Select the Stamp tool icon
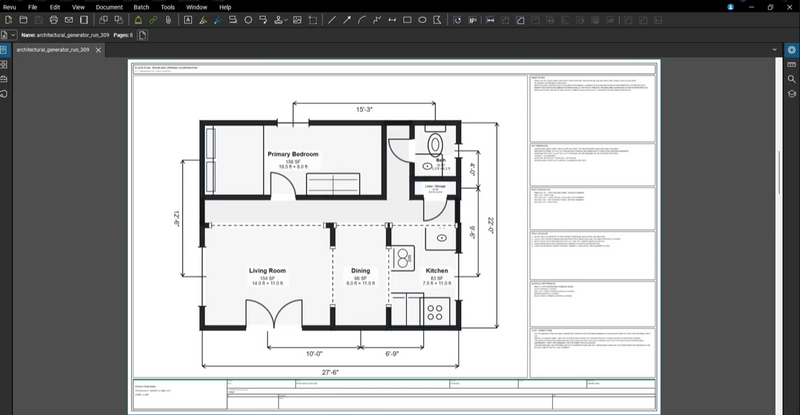This screenshot has height=415, width=800. [278, 20]
